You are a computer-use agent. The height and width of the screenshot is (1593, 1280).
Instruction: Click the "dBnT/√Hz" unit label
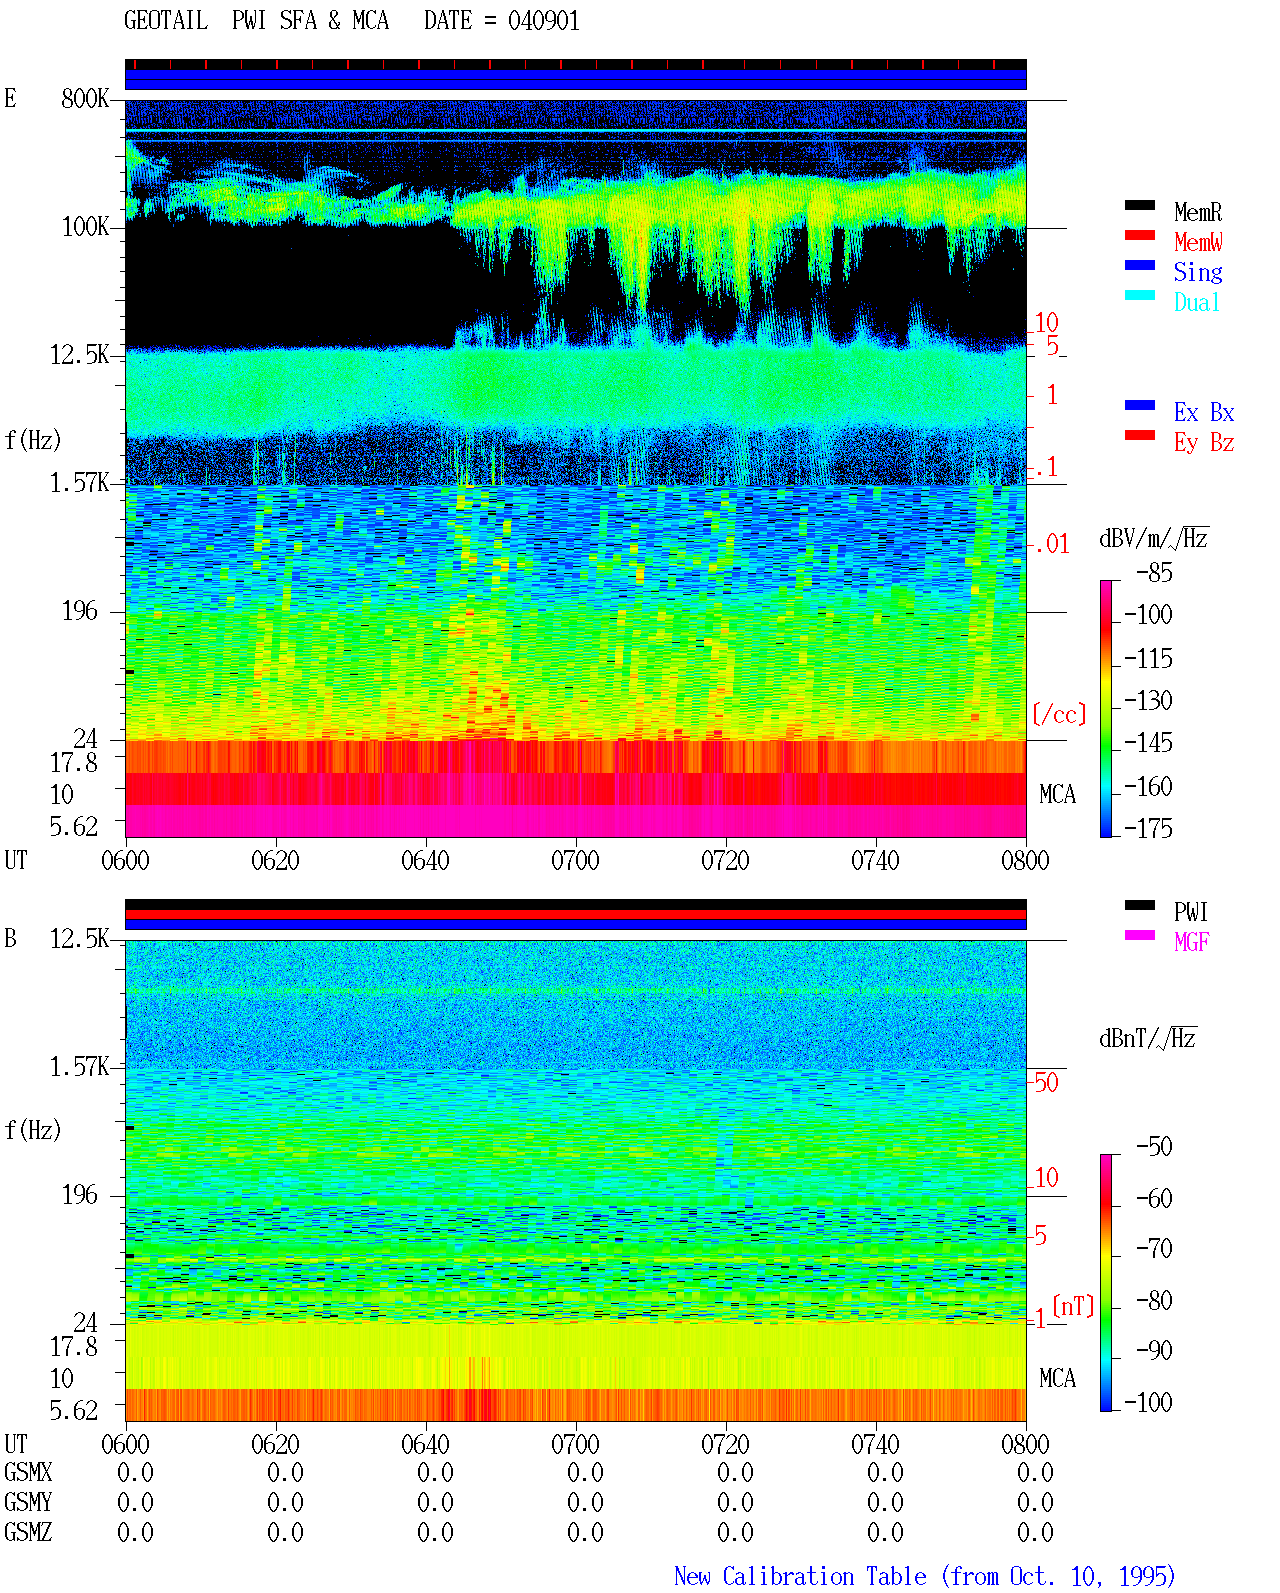tap(1148, 1038)
